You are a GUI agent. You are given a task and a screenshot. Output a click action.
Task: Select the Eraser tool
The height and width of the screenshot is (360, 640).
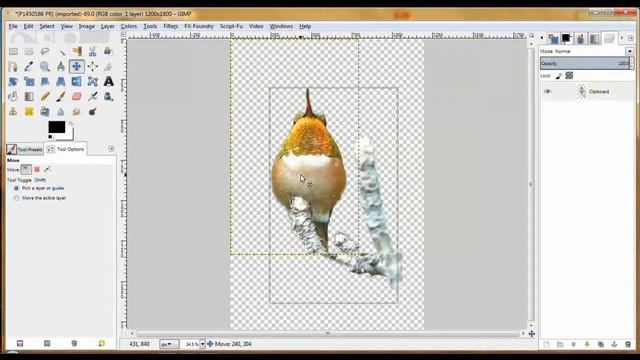click(77, 97)
